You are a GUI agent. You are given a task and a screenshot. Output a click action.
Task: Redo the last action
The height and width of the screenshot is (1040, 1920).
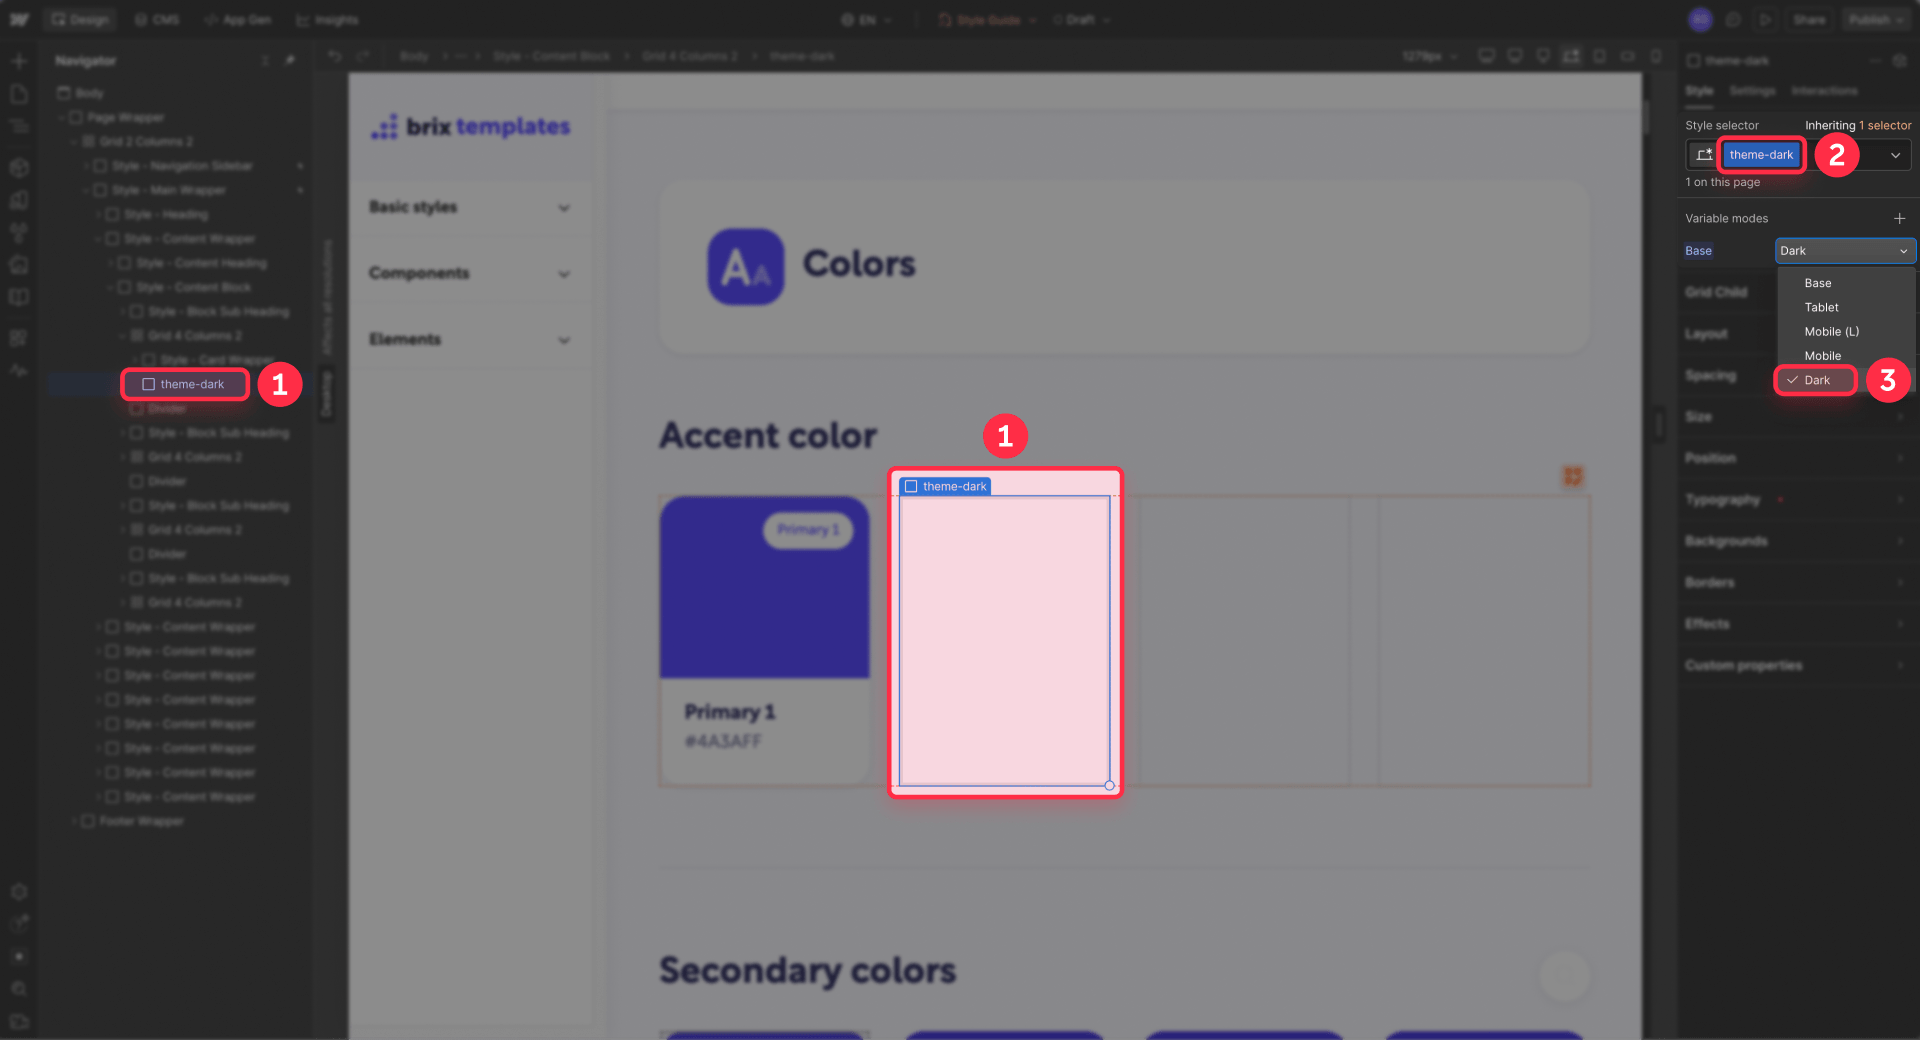(362, 56)
